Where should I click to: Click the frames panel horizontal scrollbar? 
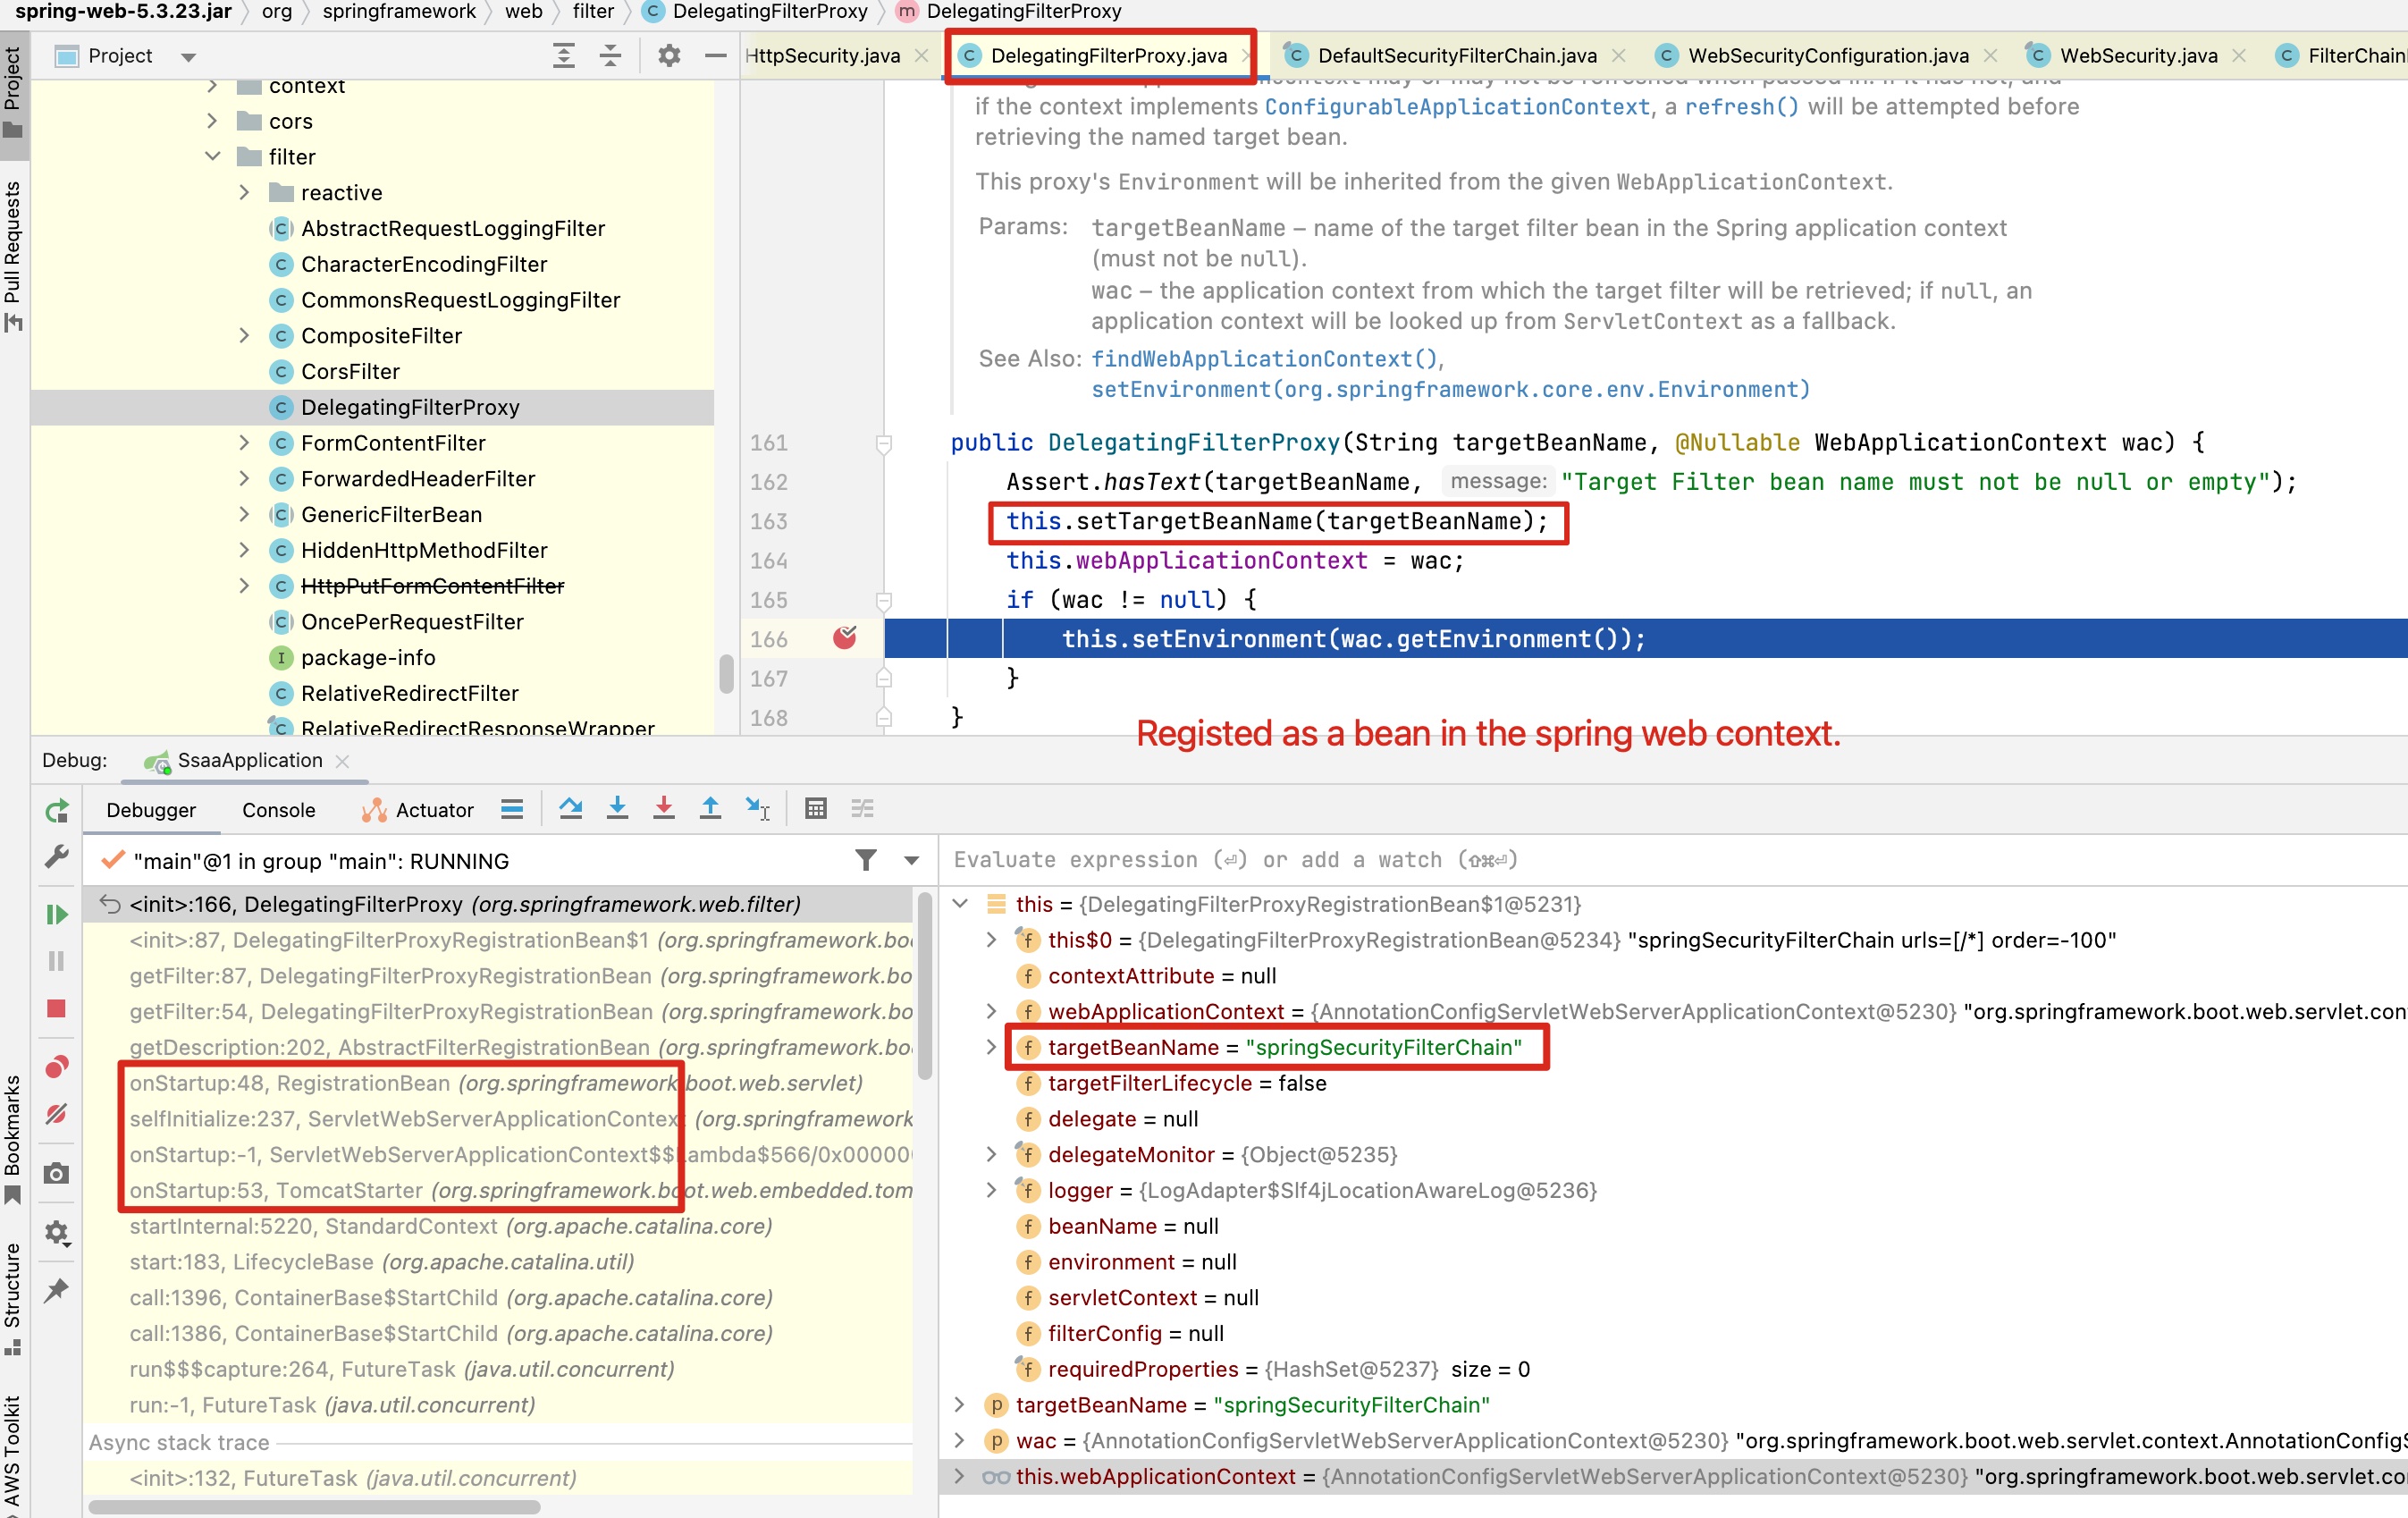click(315, 1506)
